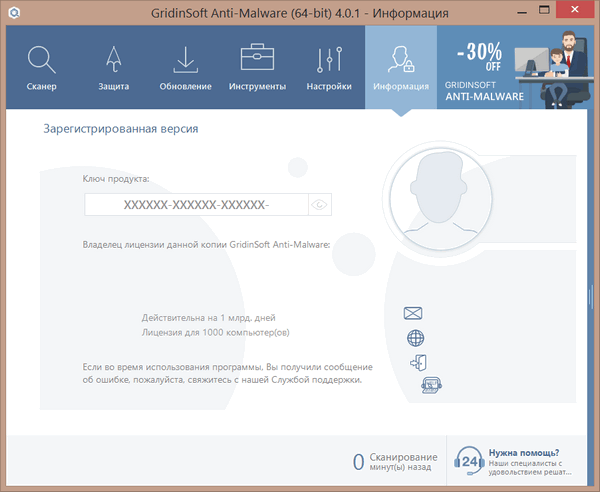Click Действительна на 1 млрд. дней text

tap(209, 318)
